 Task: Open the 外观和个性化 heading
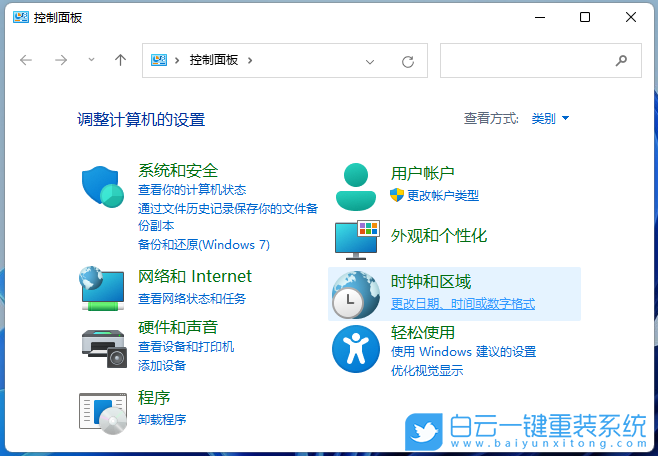coord(439,236)
